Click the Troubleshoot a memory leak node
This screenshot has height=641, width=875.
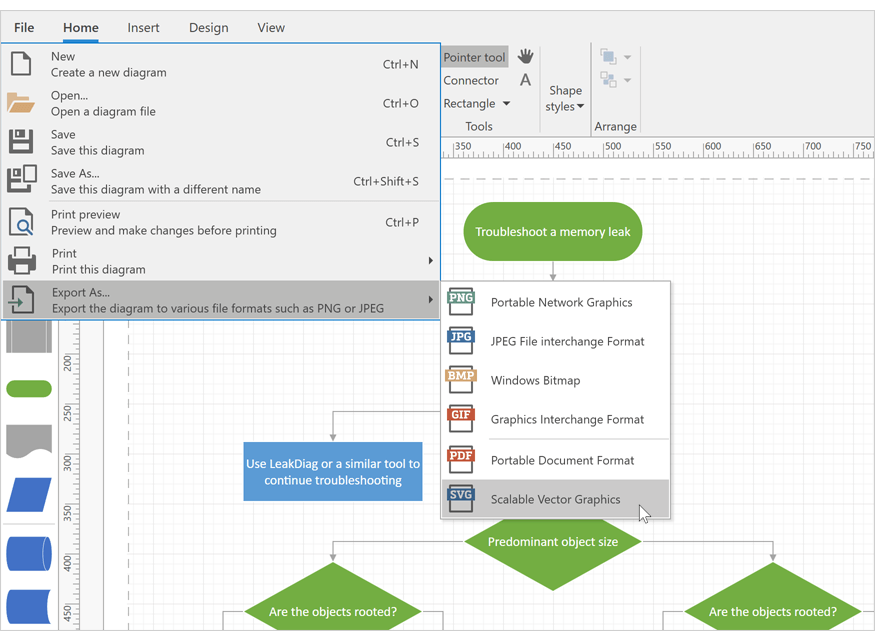point(552,231)
